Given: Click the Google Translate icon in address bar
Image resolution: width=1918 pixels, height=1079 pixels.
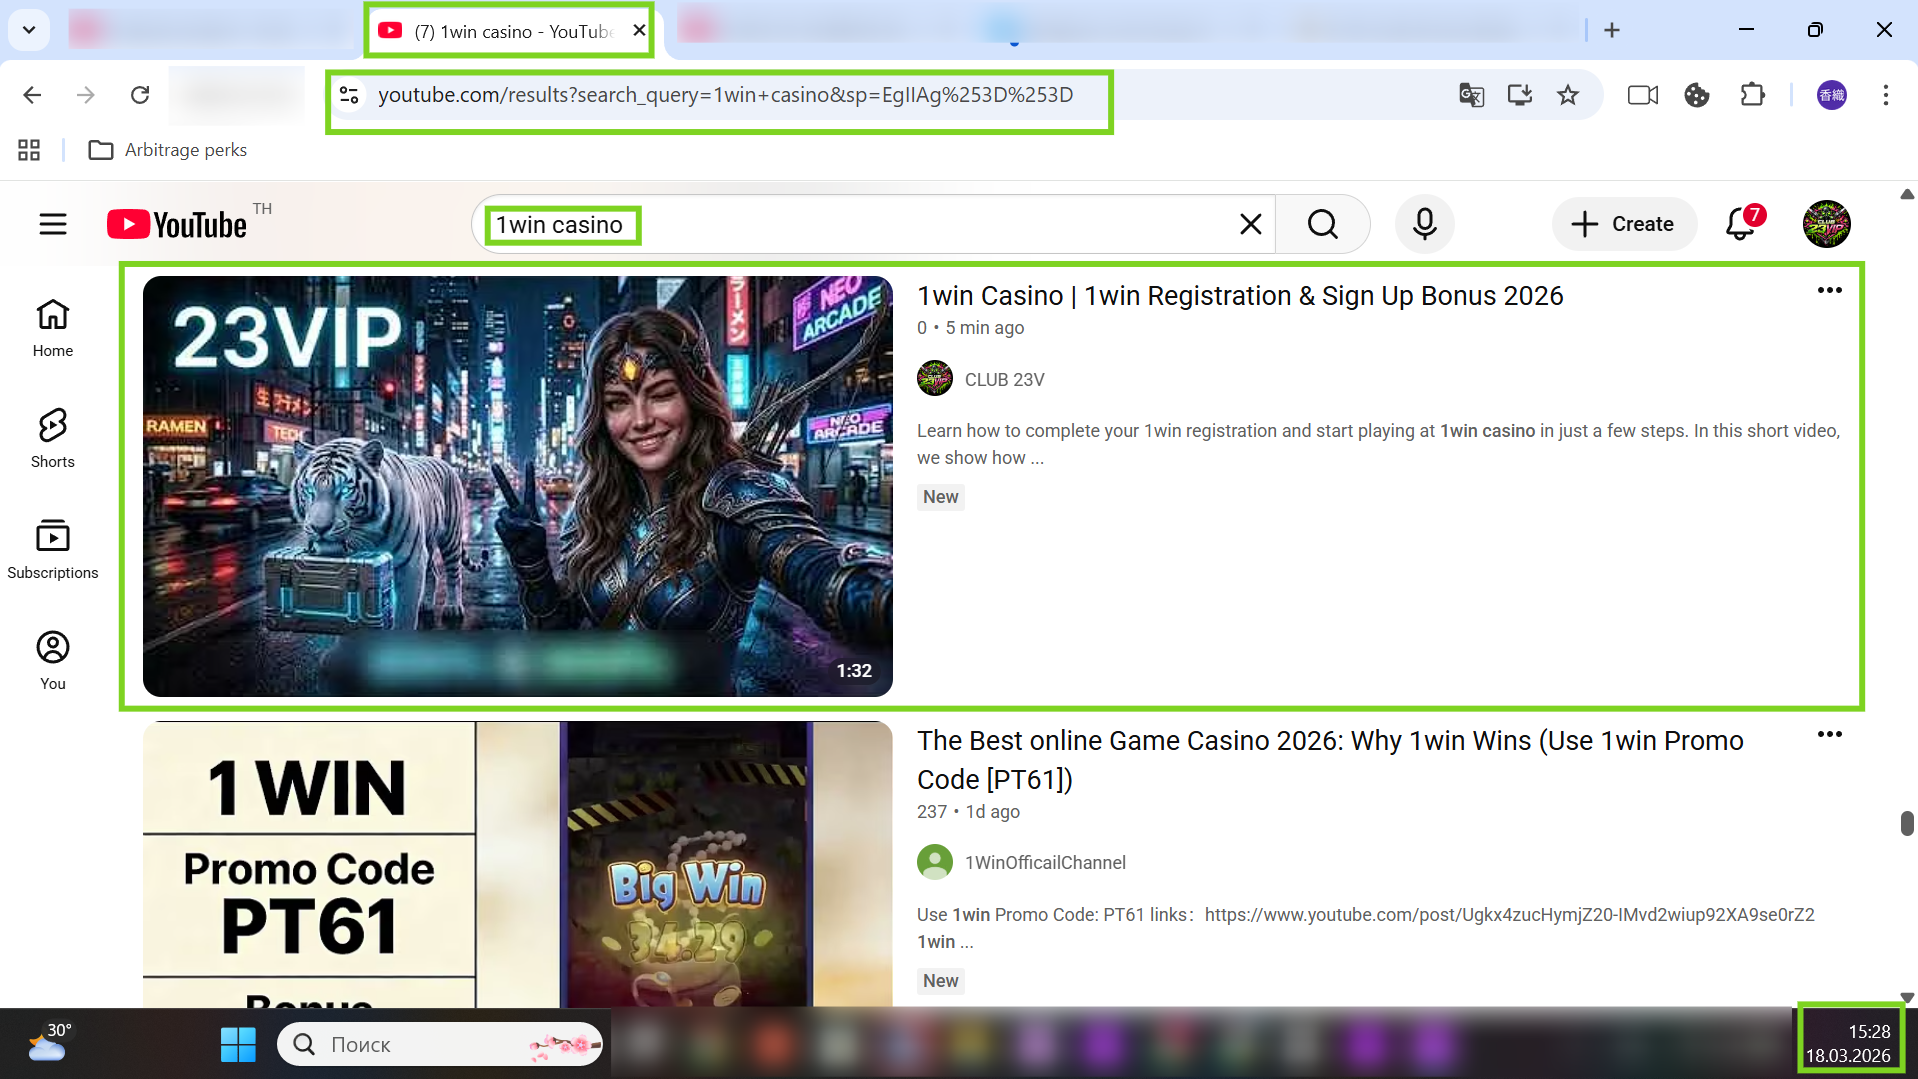Looking at the screenshot, I should coord(1471,95).
